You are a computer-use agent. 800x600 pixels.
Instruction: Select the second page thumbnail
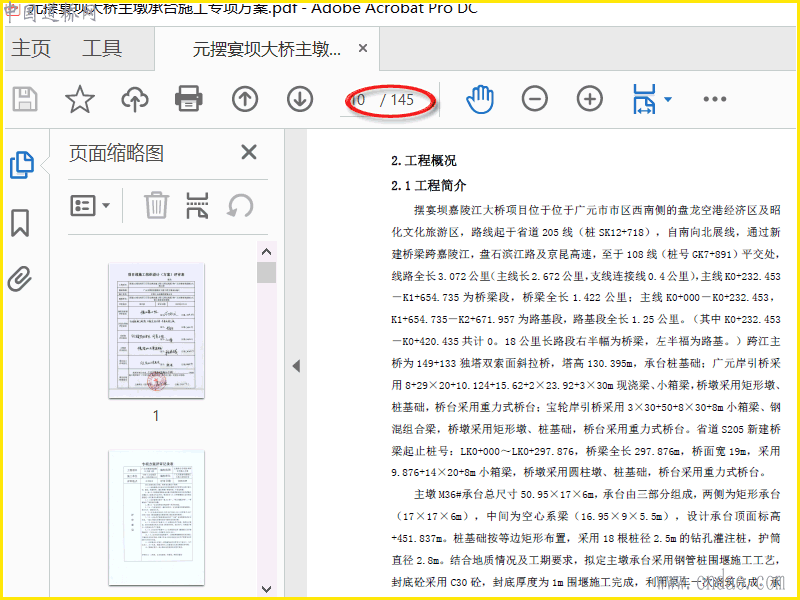click(x=157, y=517)
